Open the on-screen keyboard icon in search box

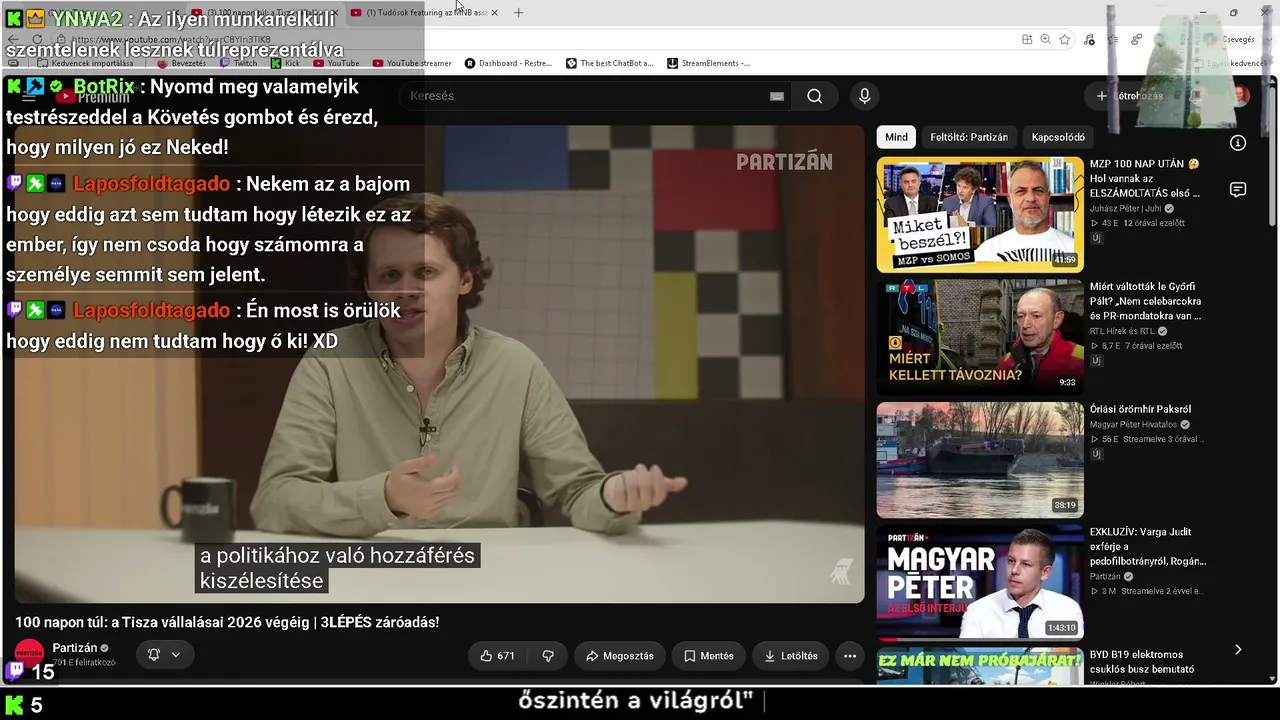777,96
